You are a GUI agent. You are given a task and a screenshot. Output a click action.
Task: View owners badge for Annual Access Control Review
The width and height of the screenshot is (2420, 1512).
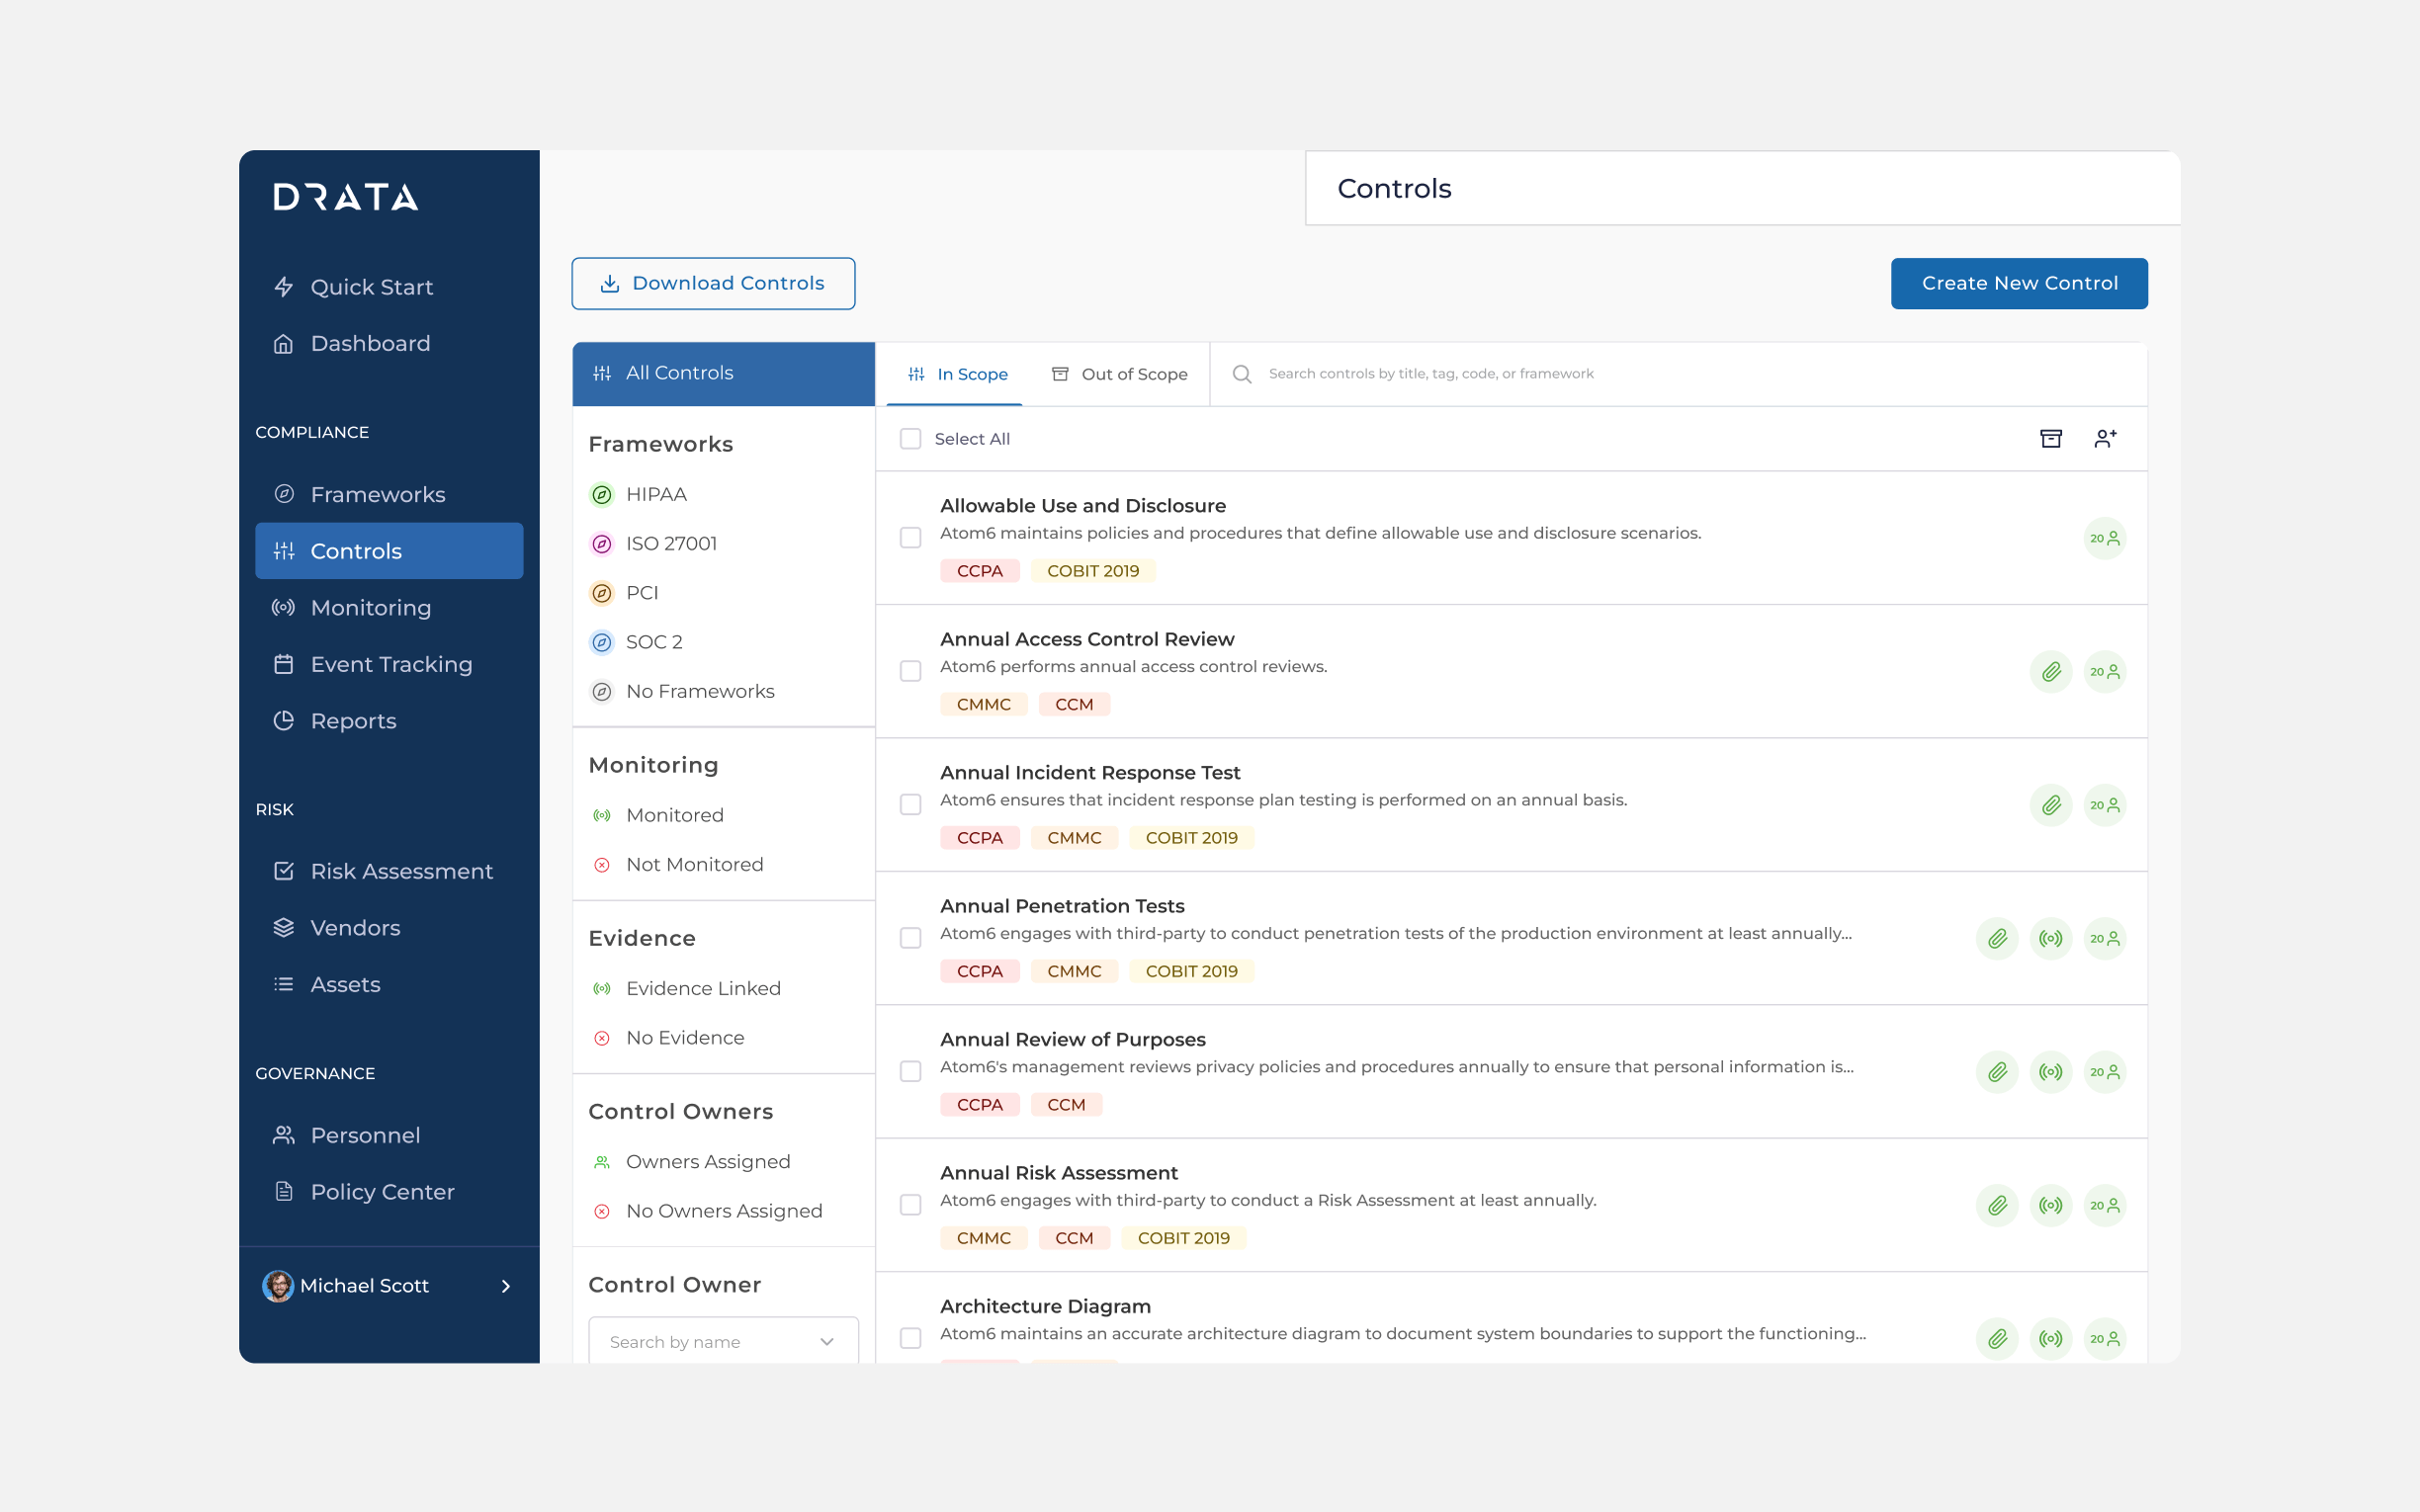pos(2105,672)
